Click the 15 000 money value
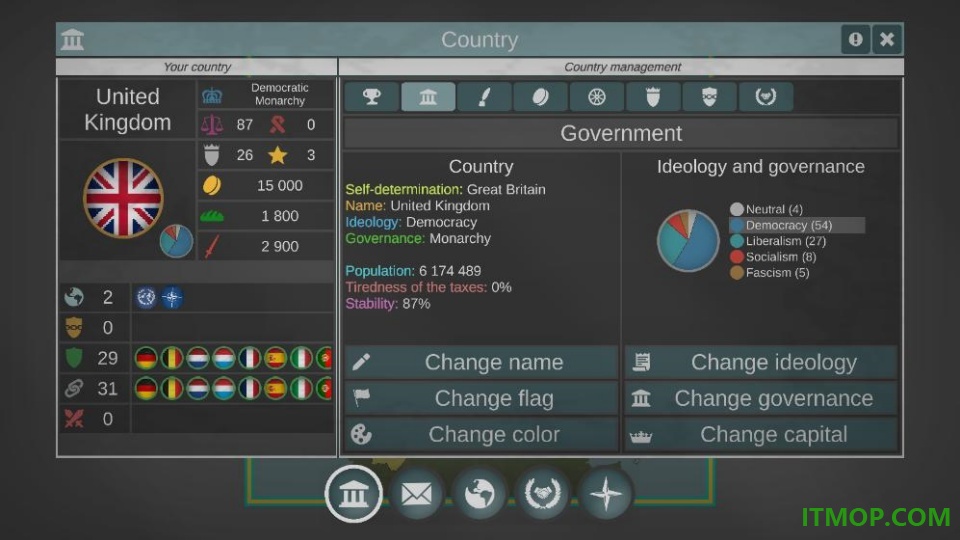 280,186
